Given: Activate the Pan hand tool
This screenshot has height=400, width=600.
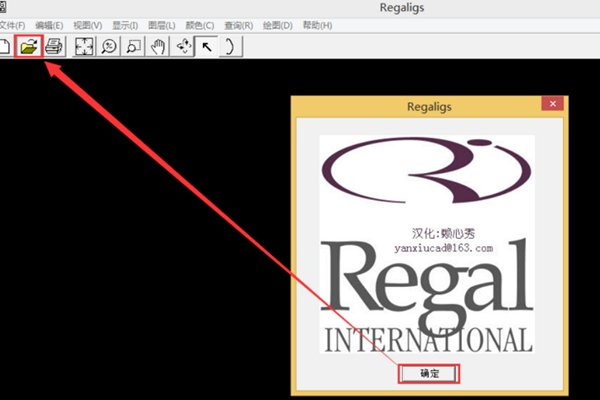Looking at the screenshot, I should 157,46.
